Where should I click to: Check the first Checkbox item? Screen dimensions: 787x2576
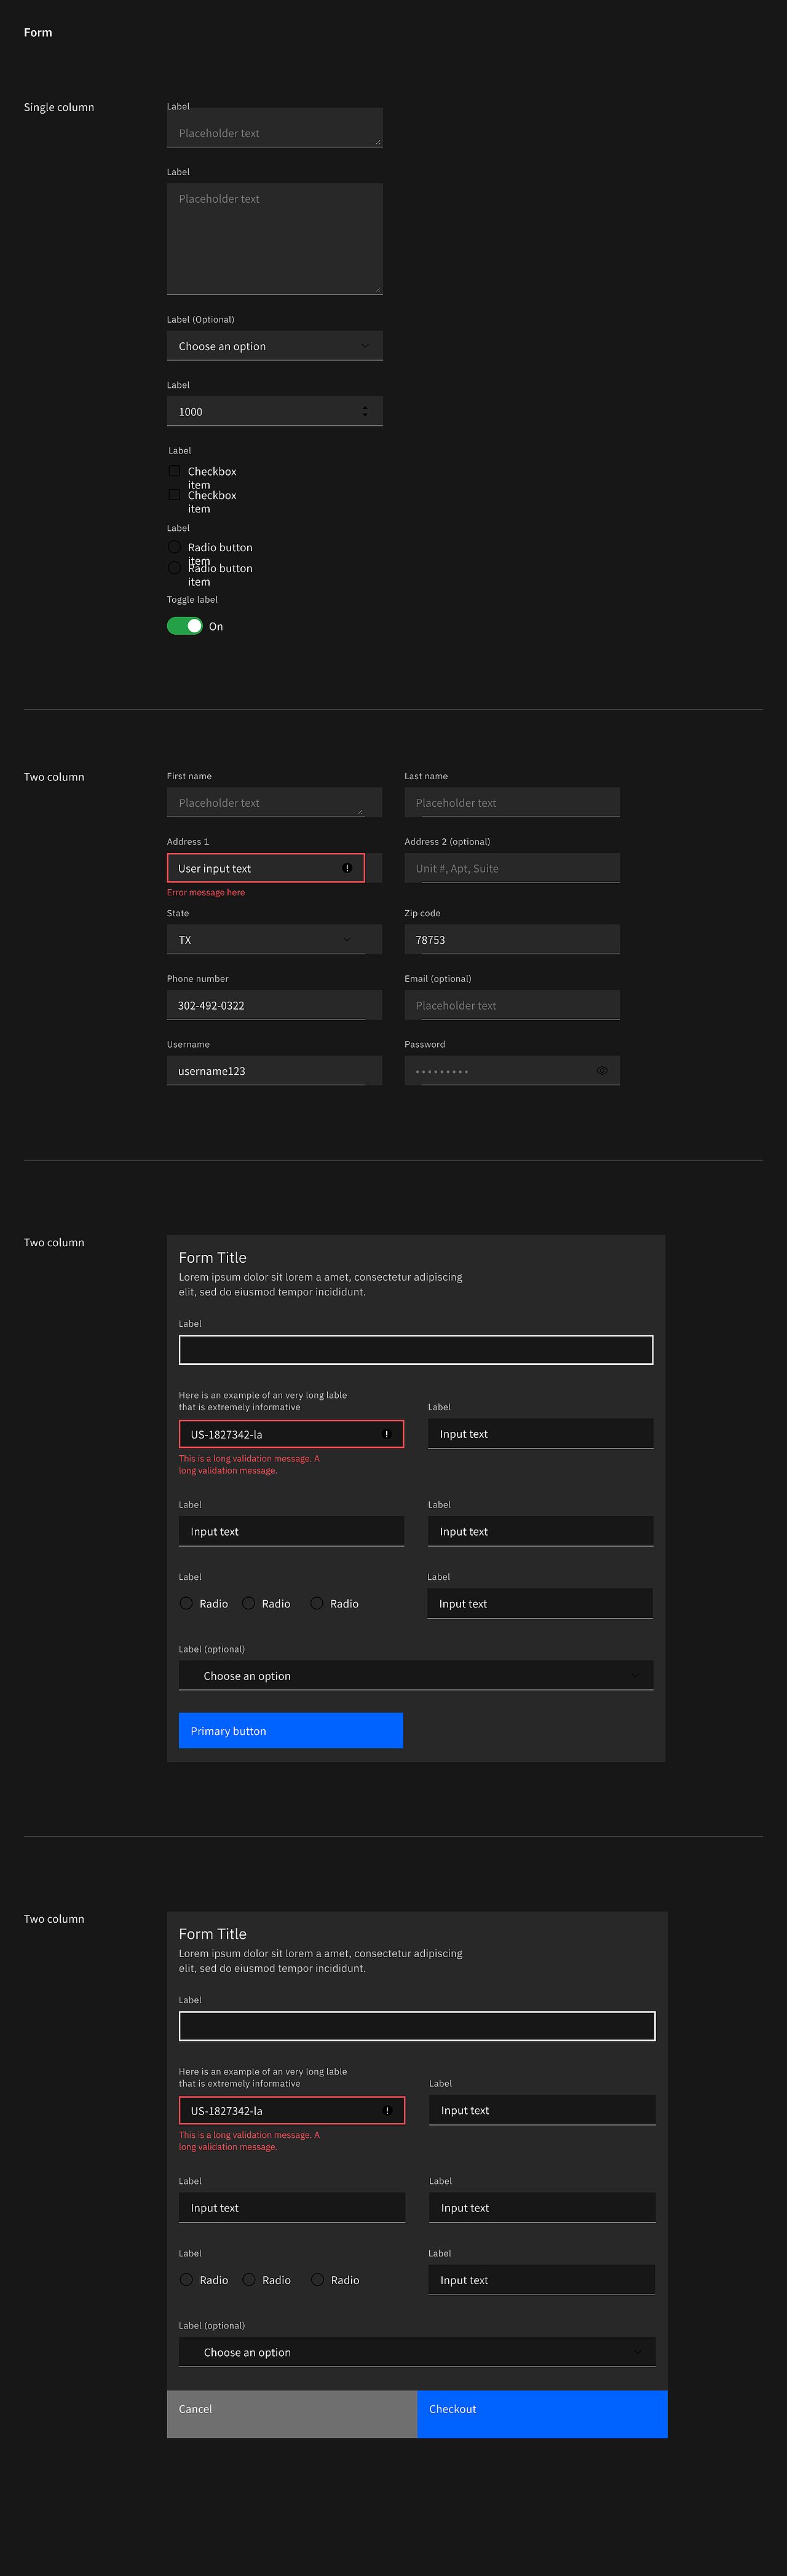175,471
